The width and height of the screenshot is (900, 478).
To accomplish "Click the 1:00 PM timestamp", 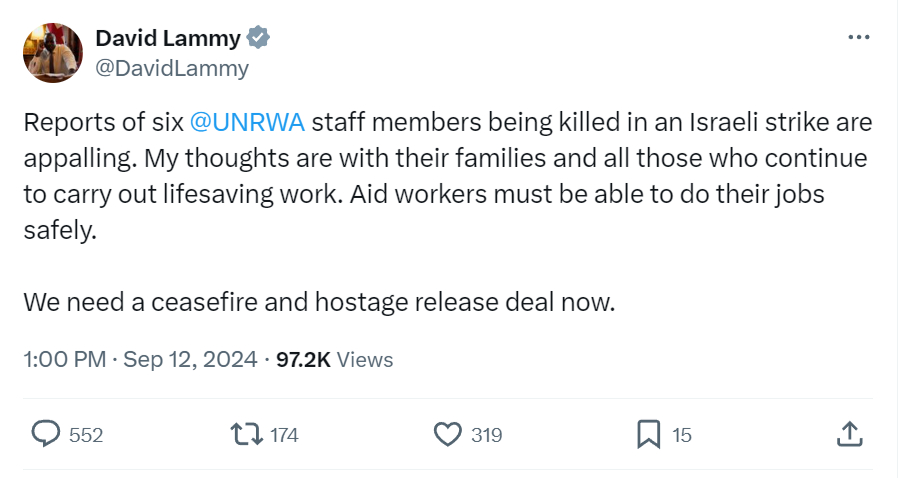I will (64, 359).
